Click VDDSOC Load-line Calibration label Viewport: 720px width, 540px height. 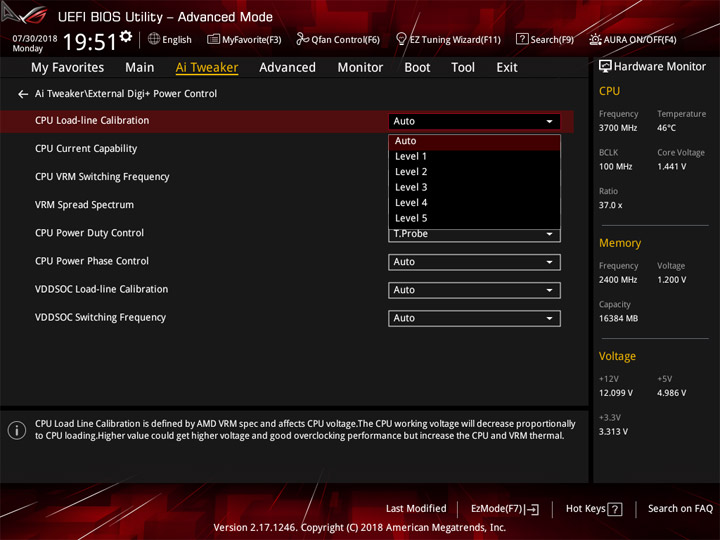point(101,289)
